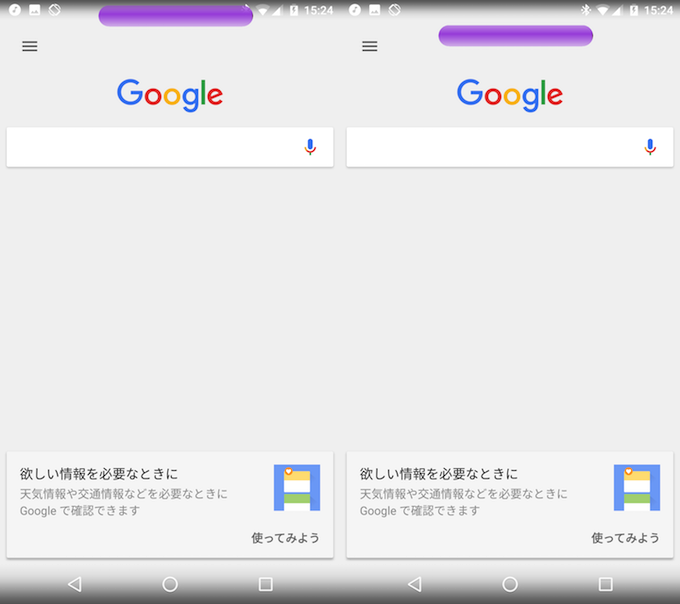Tap card illustration thumbnail on left card
This screenshot has height=604, width=680.
pos(297,487)
